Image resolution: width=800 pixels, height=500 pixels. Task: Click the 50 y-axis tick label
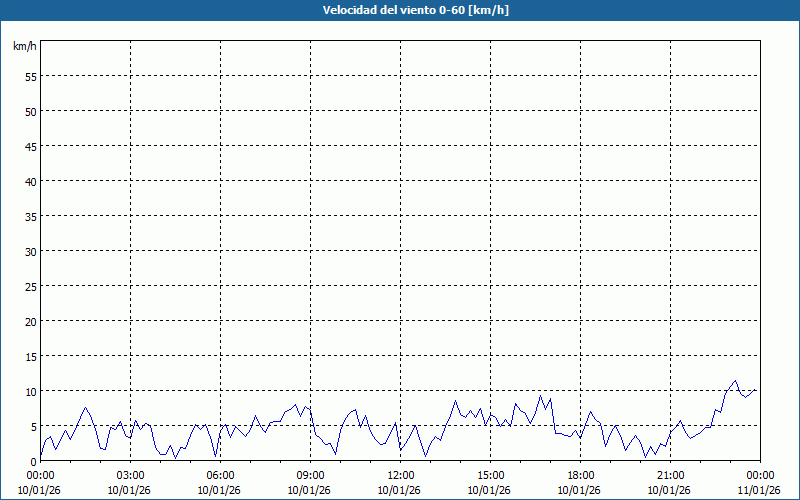coord(30,111)
